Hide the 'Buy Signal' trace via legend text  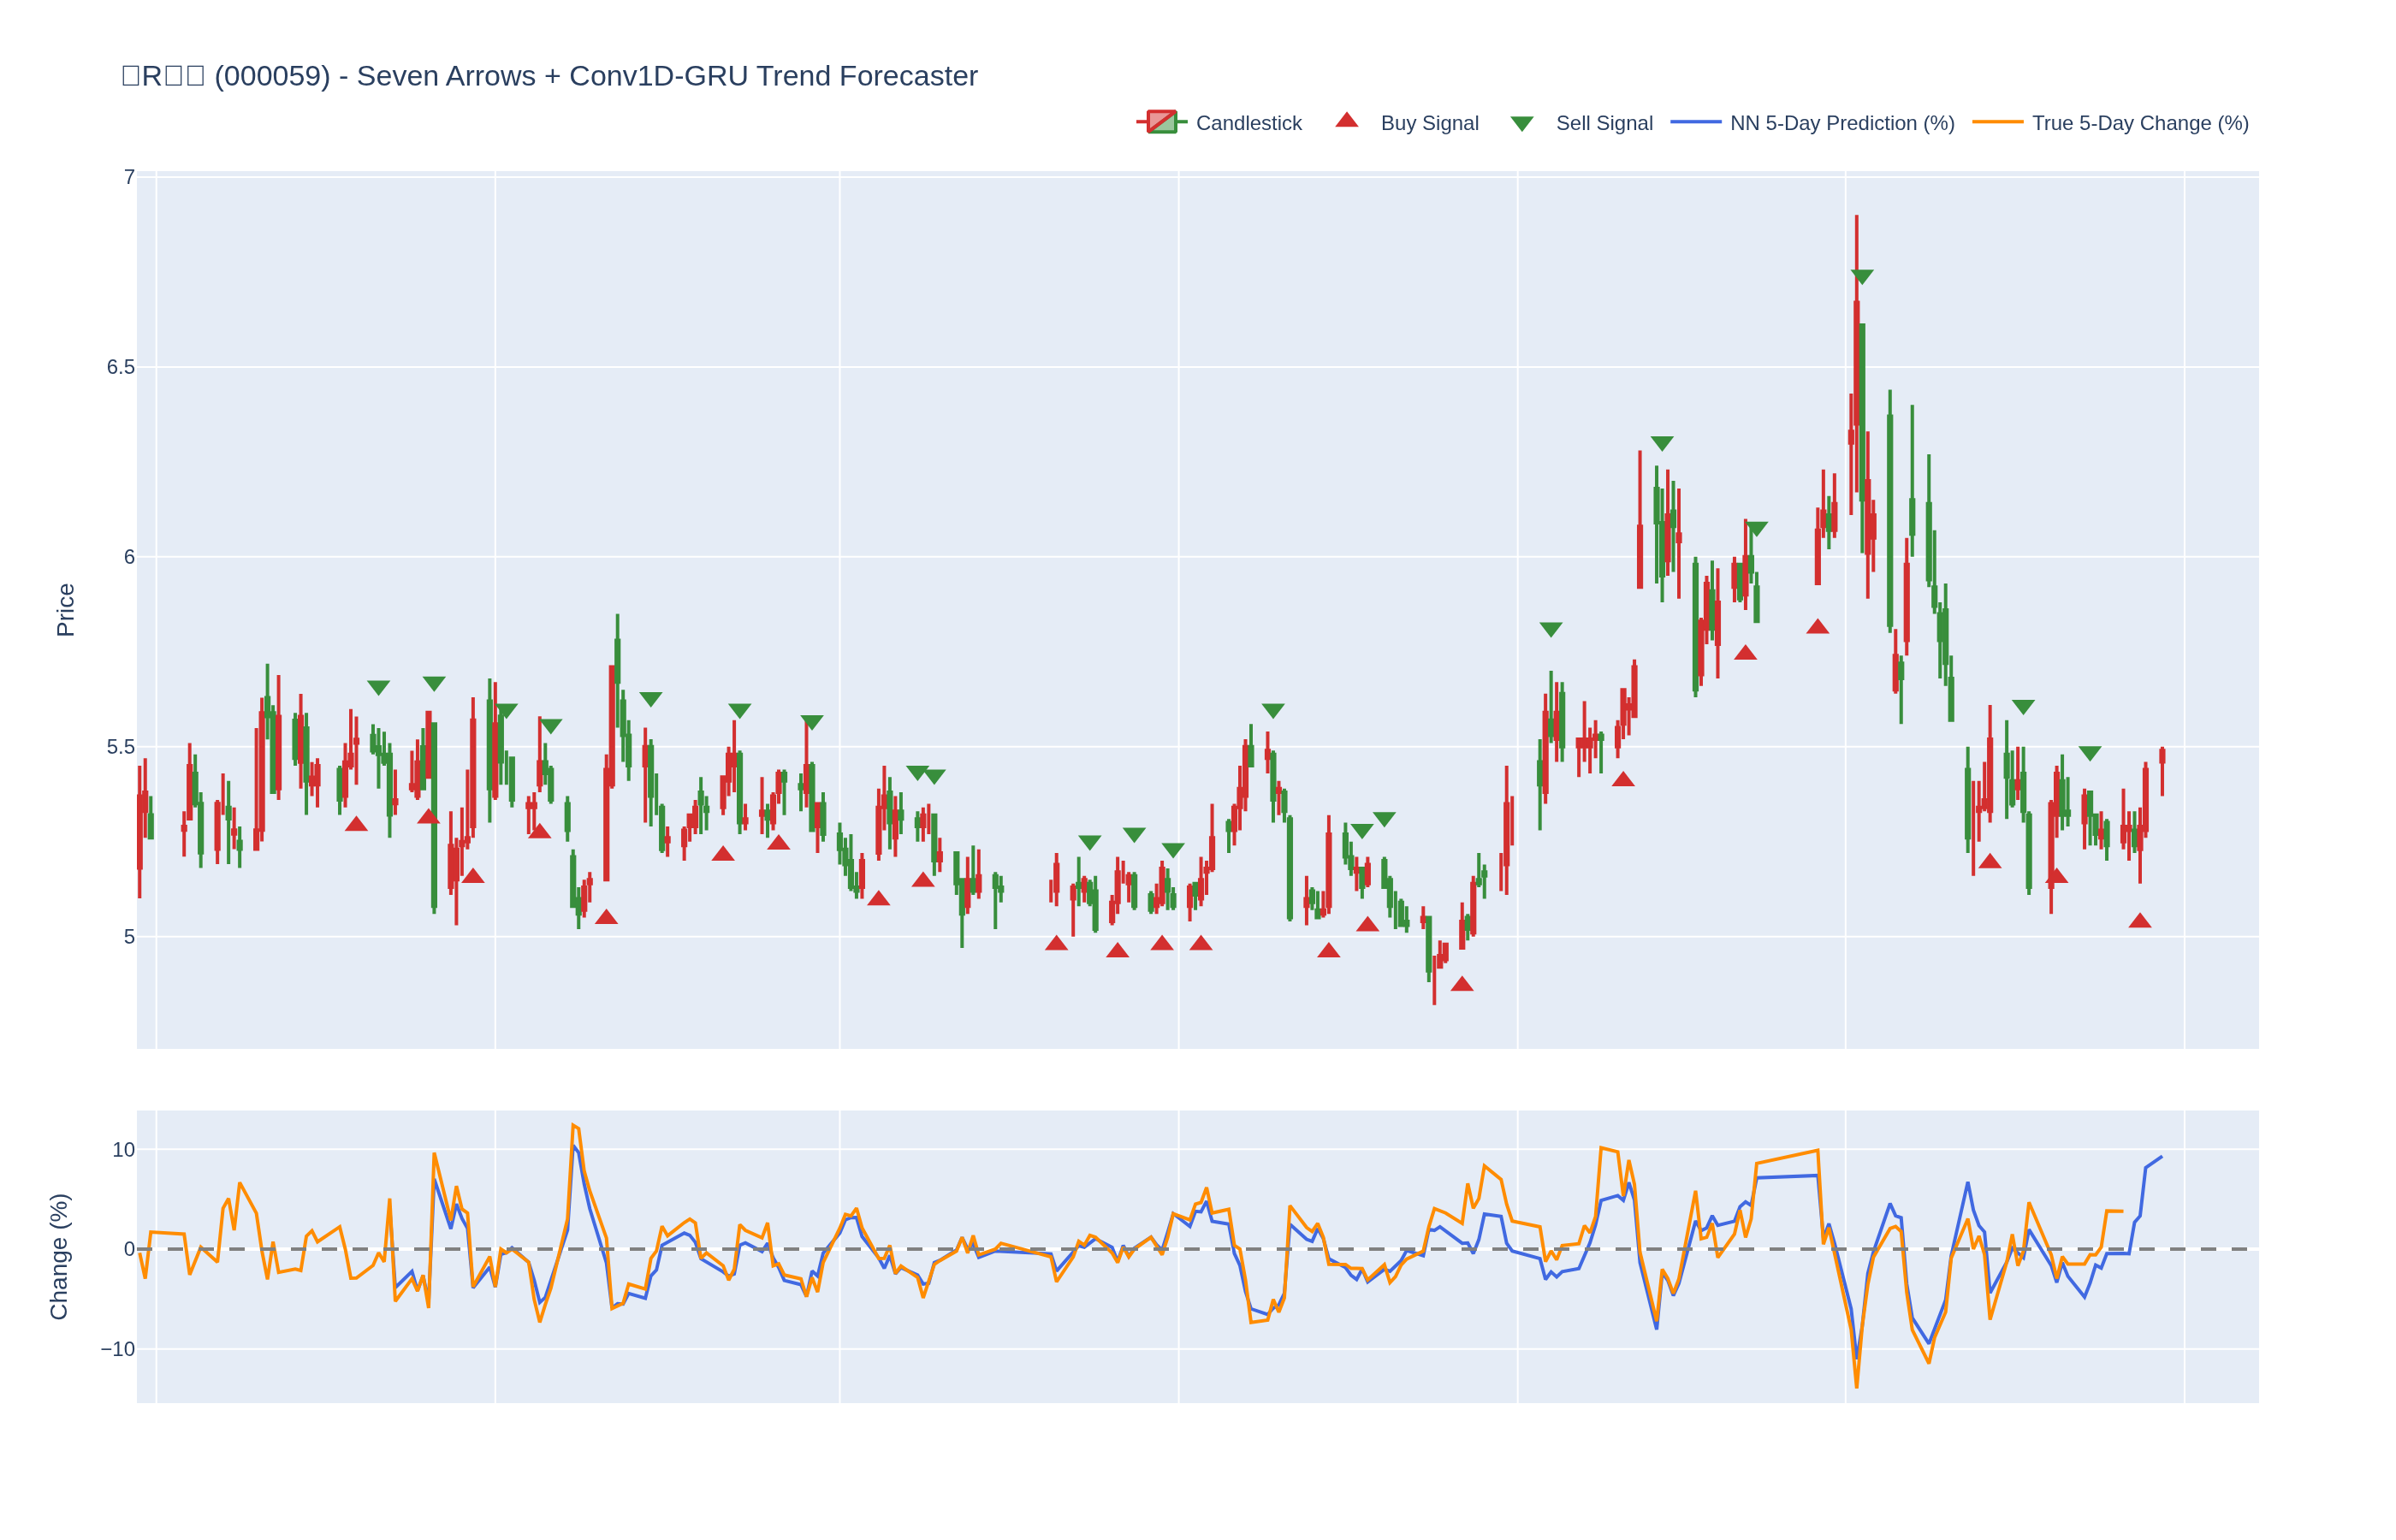point(1429,123)
